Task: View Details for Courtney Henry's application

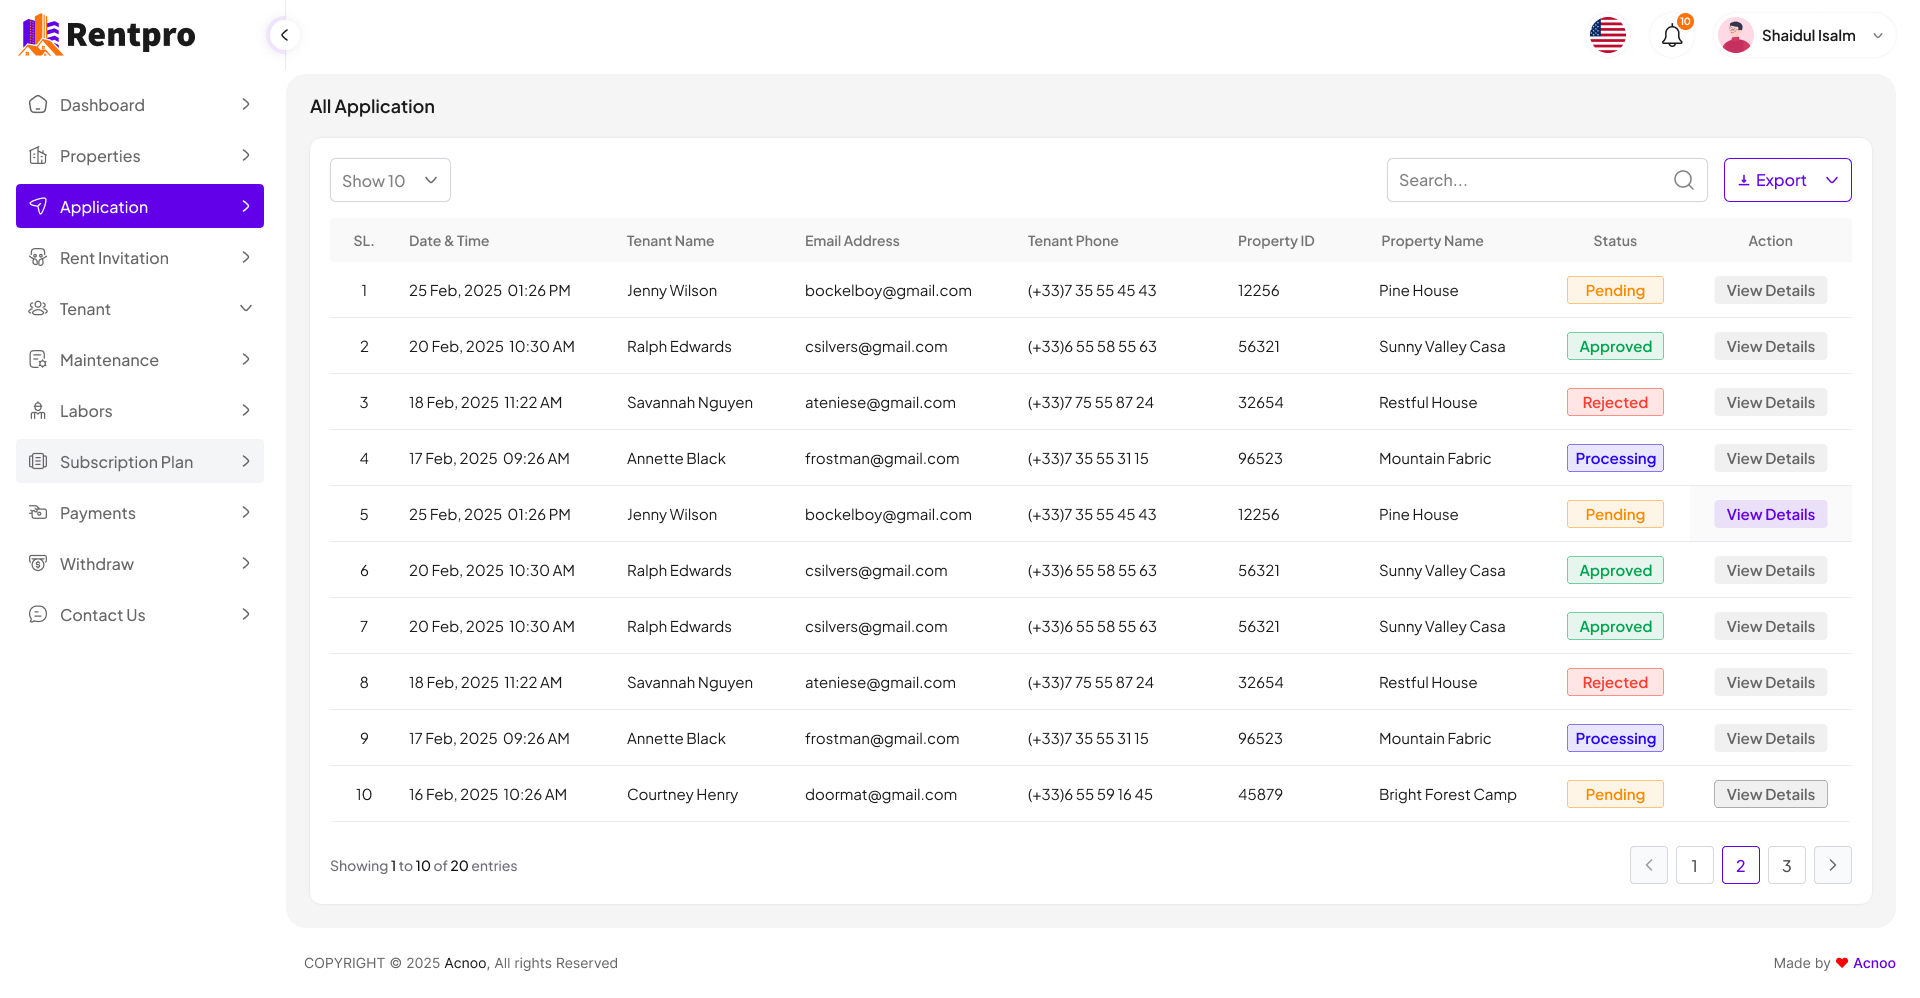Action: [x=1770, y=794]
